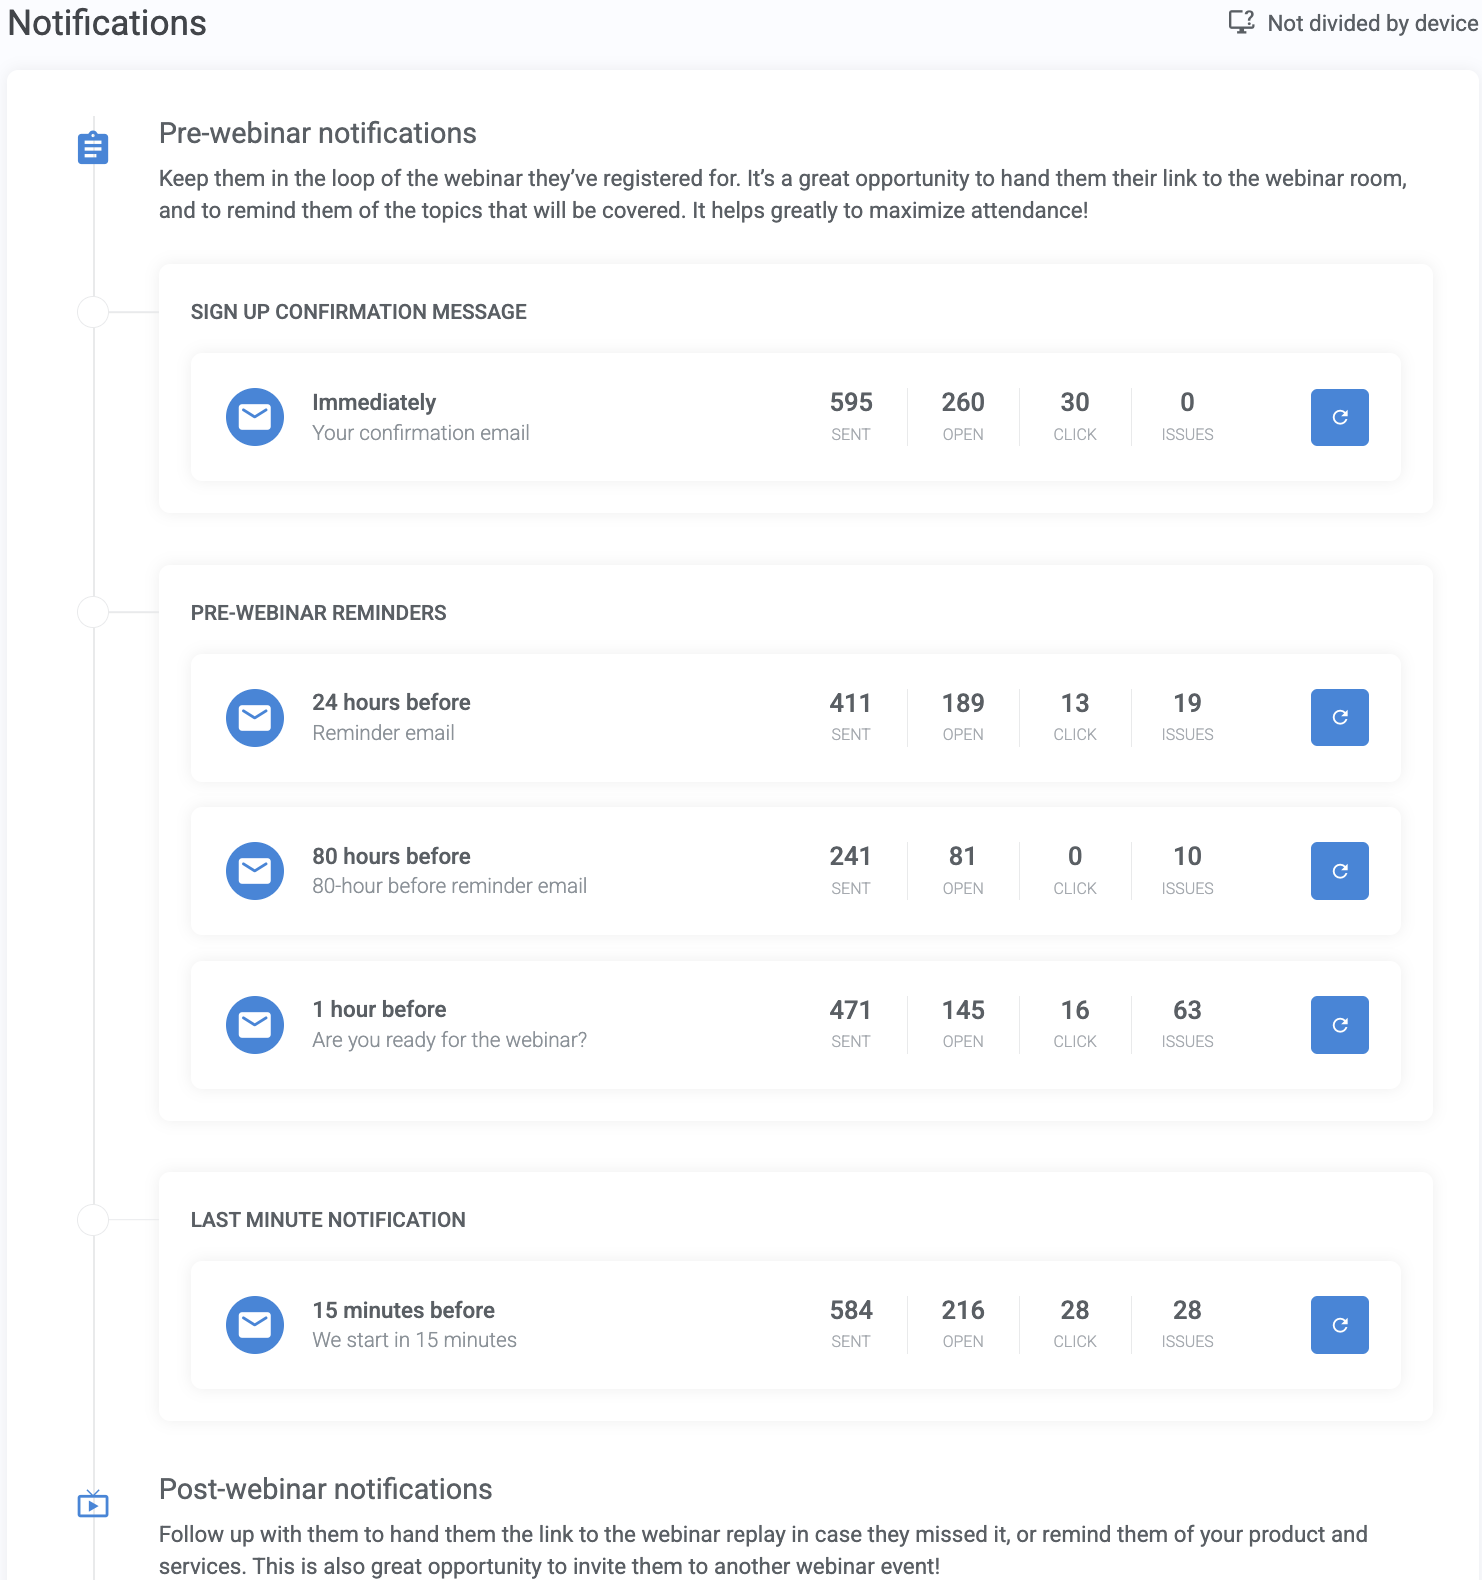The width and height of the screenshot is (1482, 1580).
Task: Refresh stats for the 15 minutes notification
Action: point(1339,1325)
